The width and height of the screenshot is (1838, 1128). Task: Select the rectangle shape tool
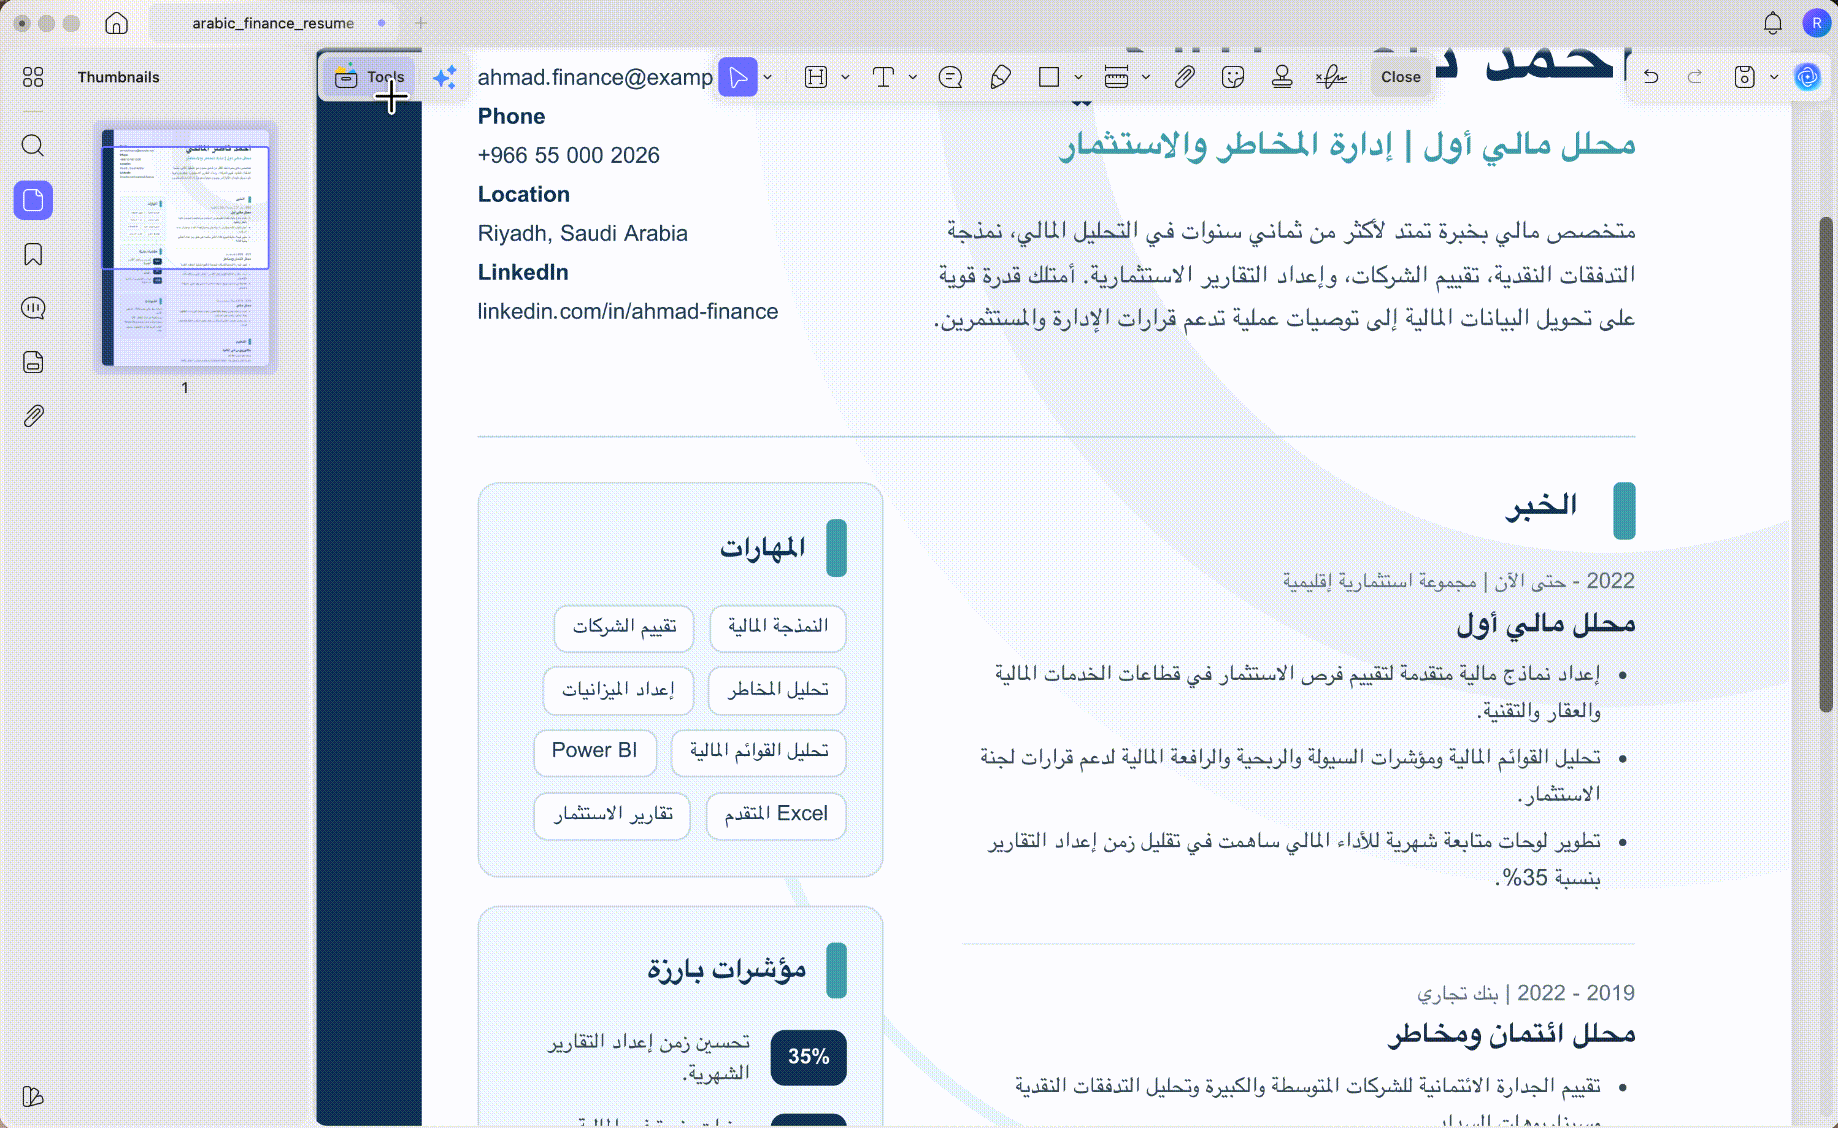pos(1049,77)
